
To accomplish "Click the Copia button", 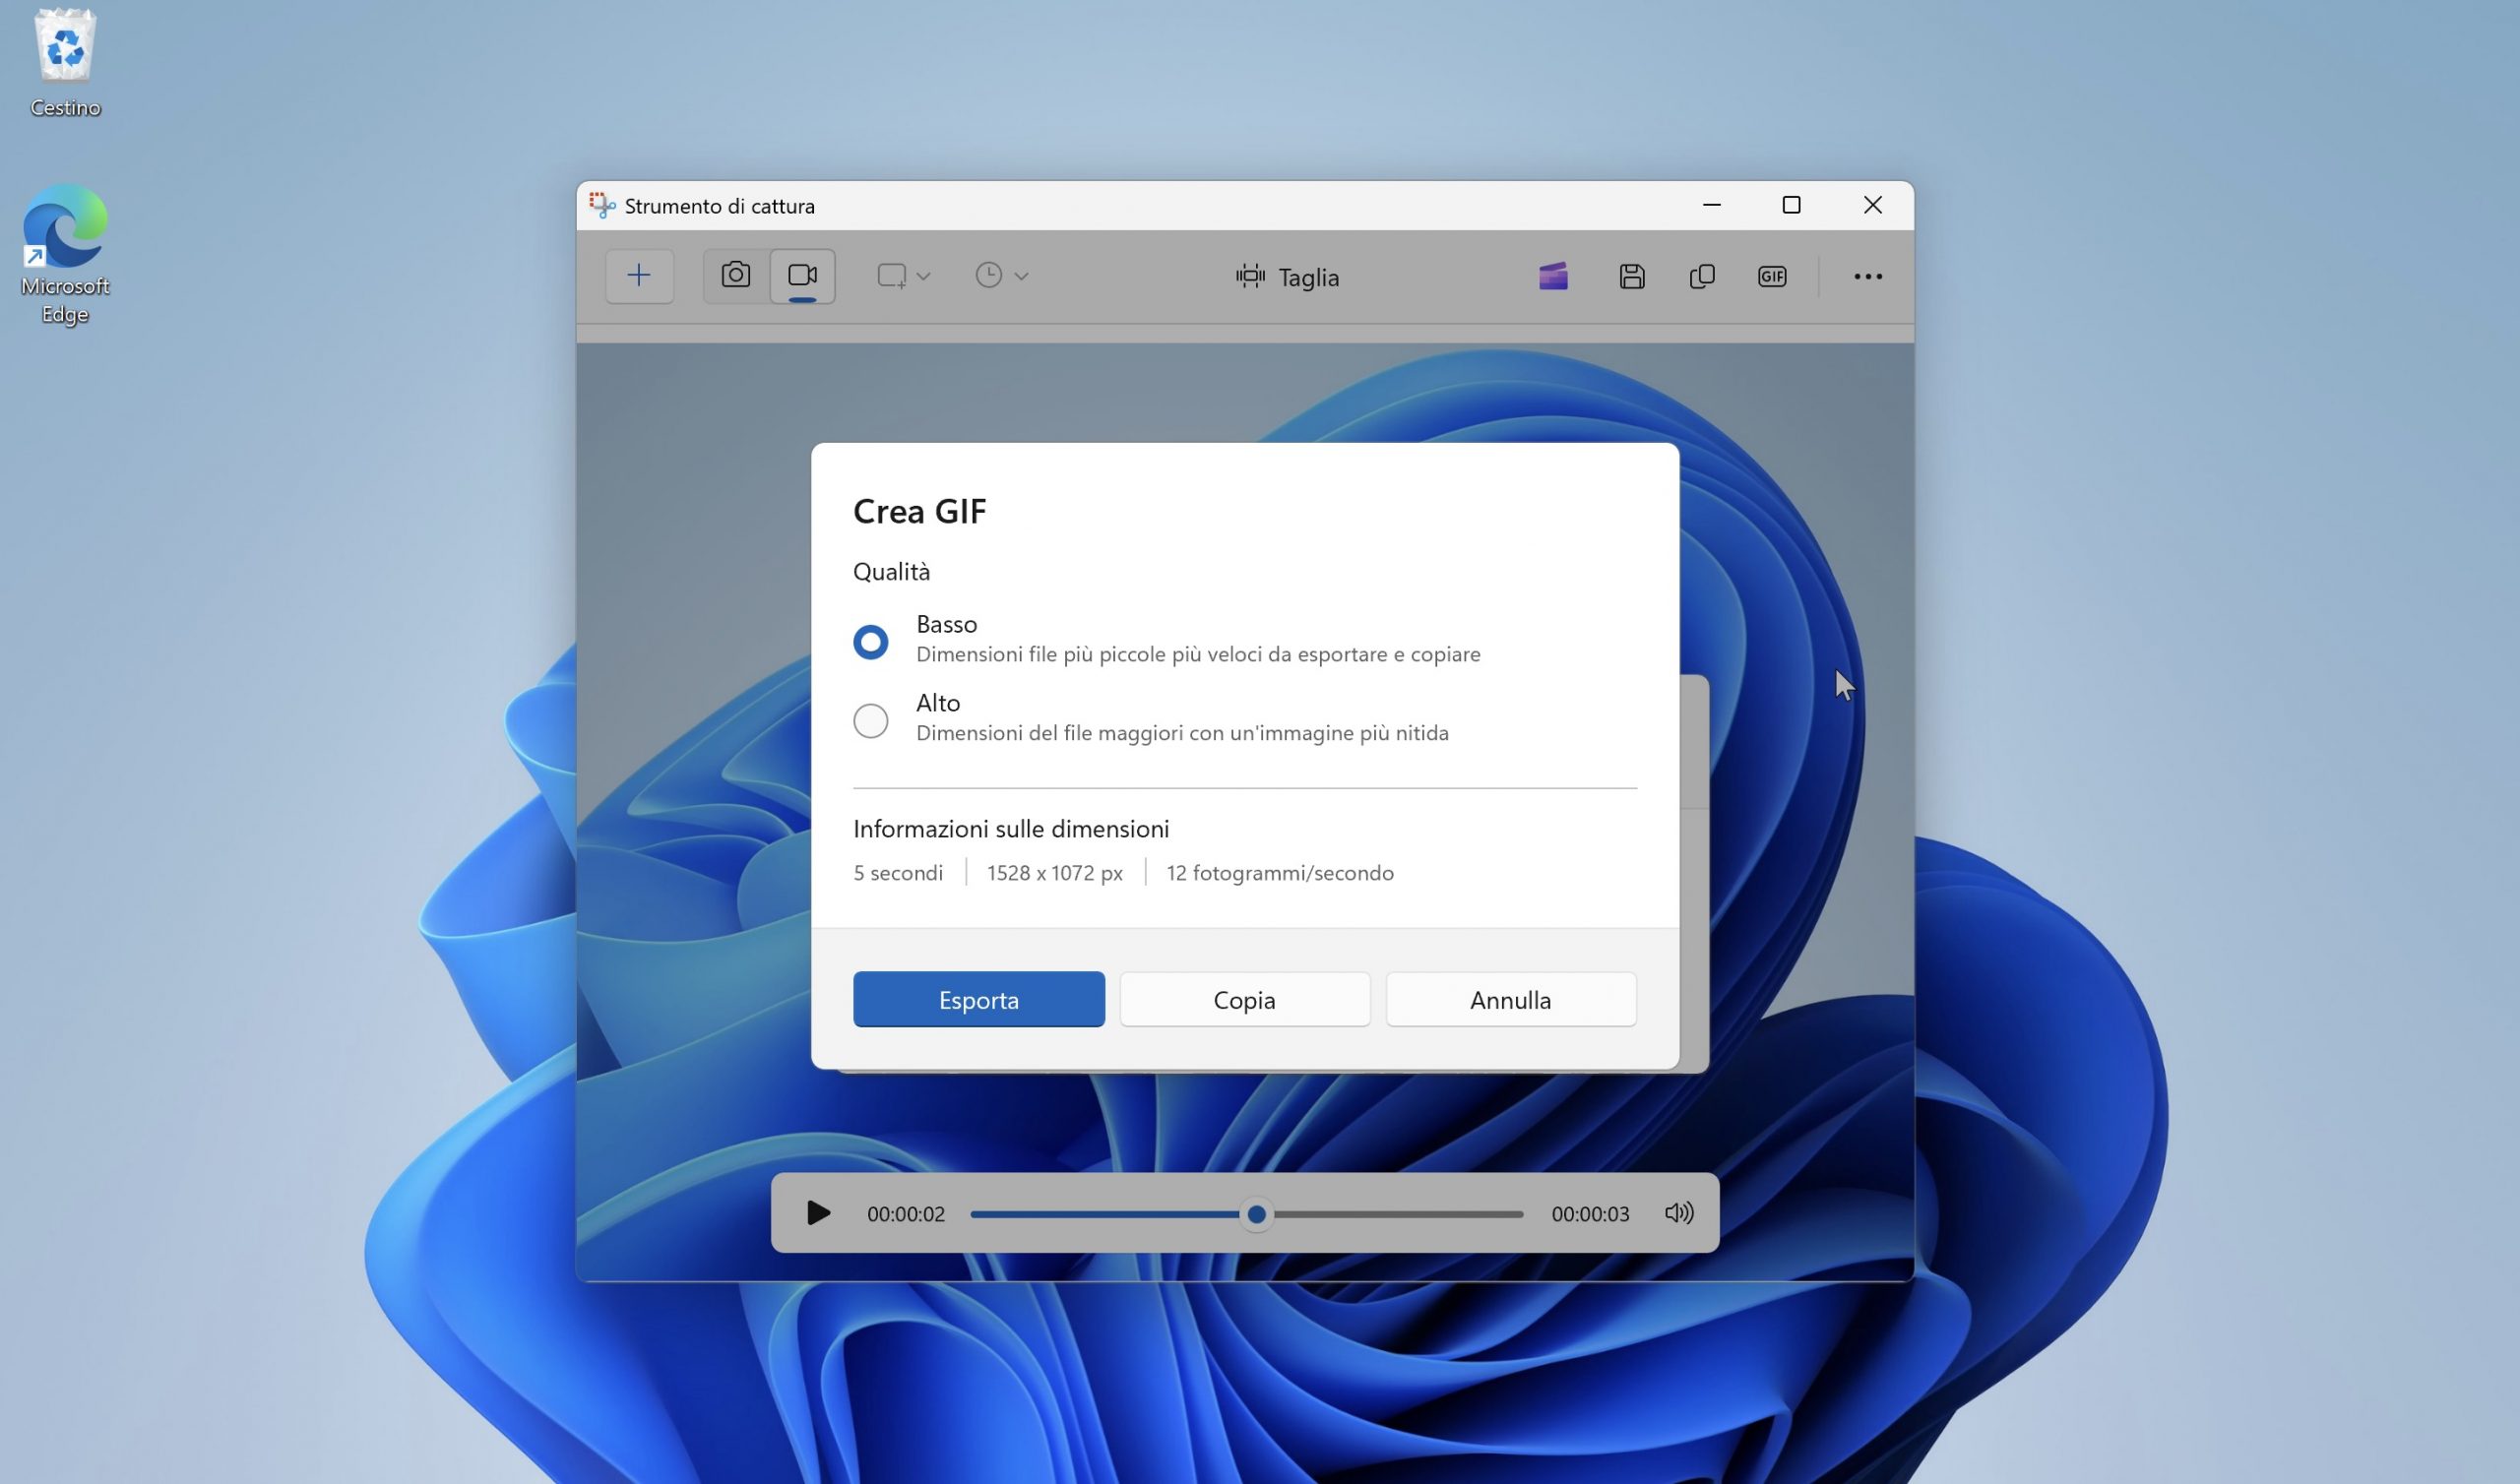I will click(x=1245, y=999).
